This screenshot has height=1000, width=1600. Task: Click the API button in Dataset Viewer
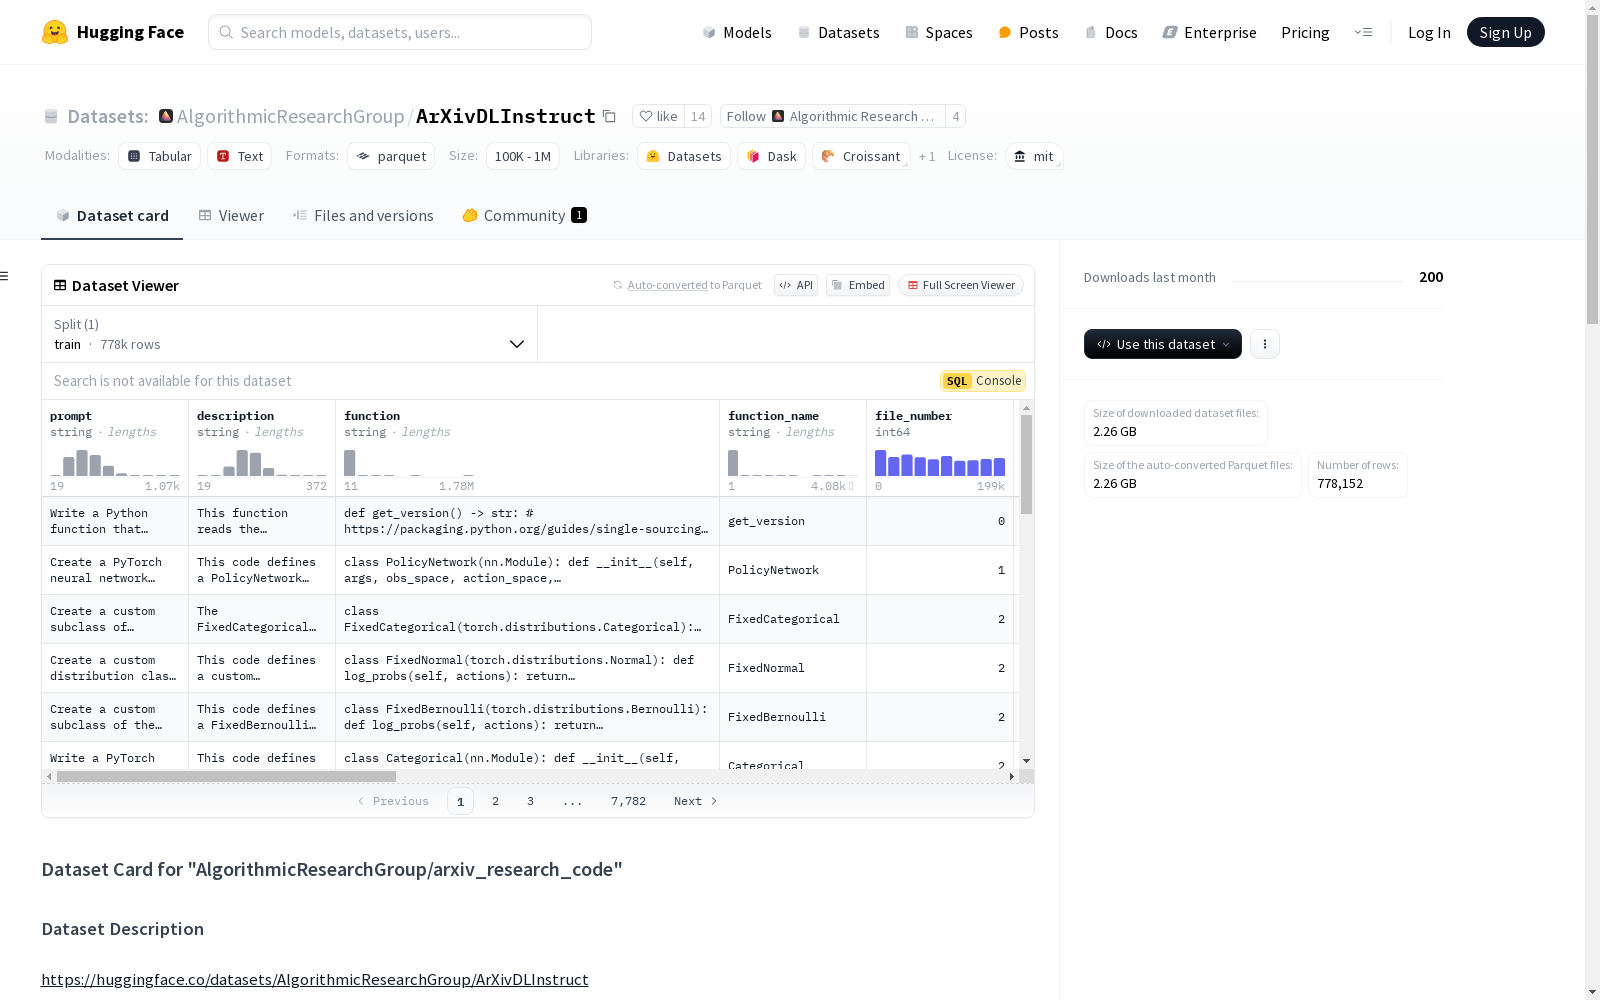click(796, 285)
